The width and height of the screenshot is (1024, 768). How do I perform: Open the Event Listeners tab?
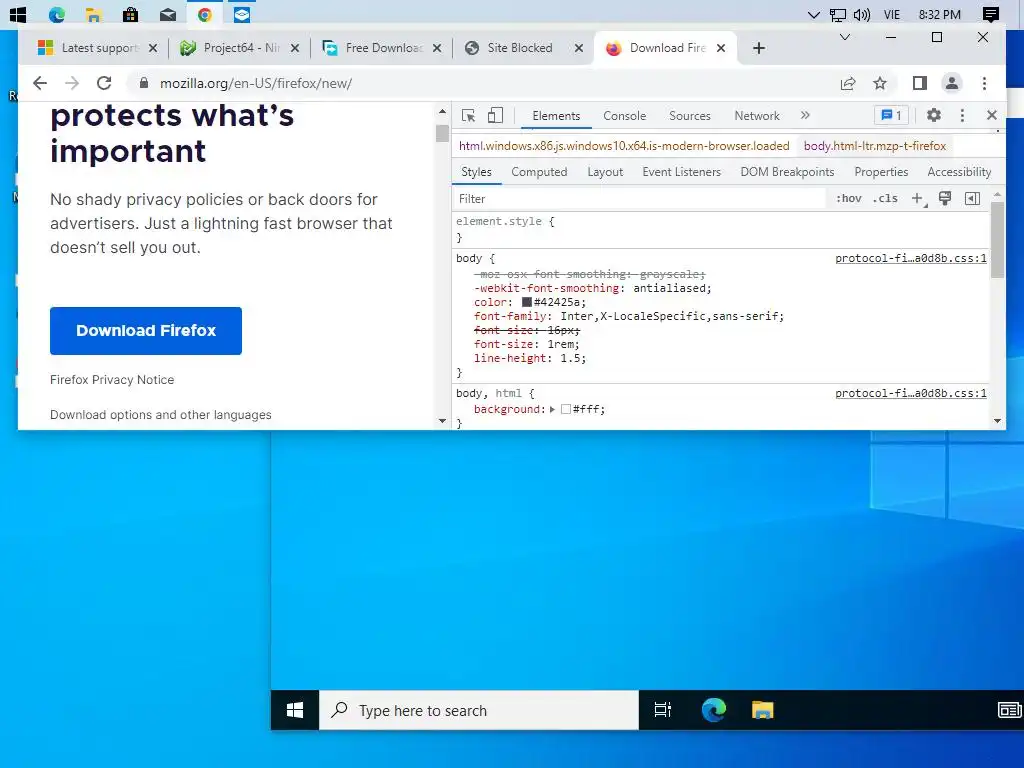[x=681, y=172]
